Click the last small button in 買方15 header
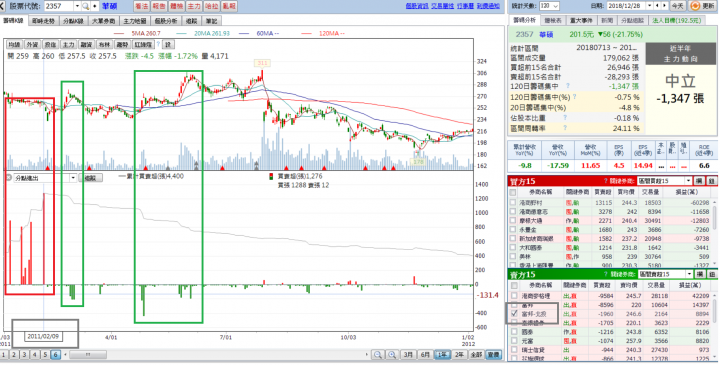The width and height of the screenshot is (720, 365). click(711, 181)
